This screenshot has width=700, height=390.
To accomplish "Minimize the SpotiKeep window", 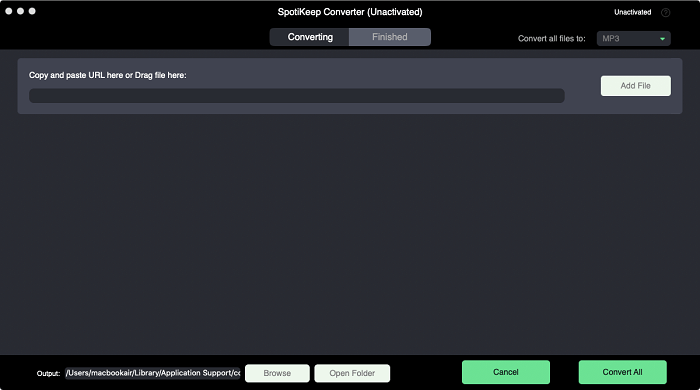I will pos(20,11).
